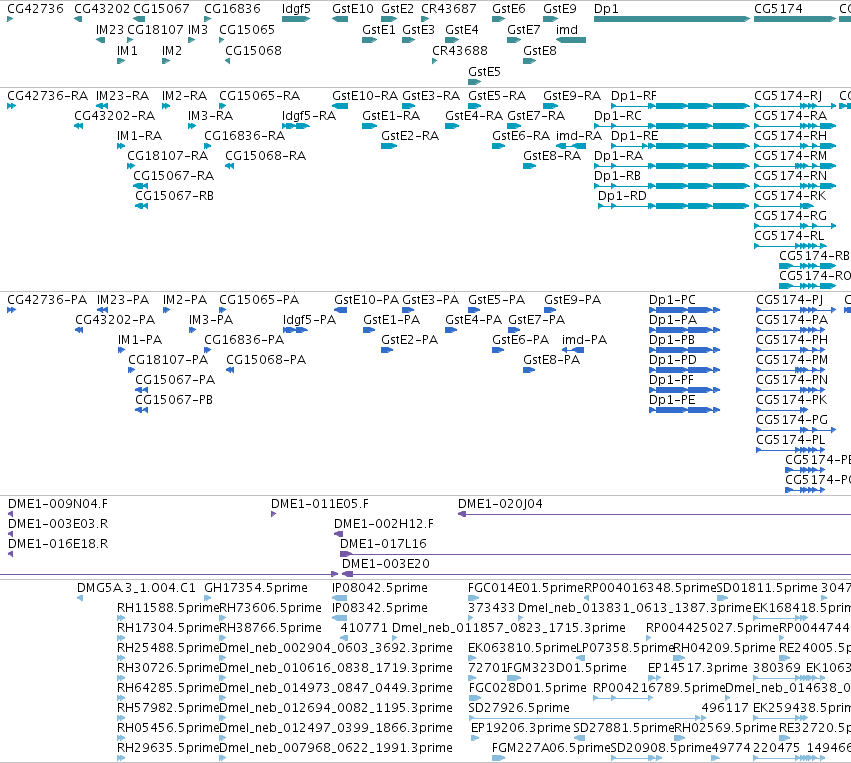Select the CG42736-RA transcript label
Screen dimensions: 851x763
[48, 96]
